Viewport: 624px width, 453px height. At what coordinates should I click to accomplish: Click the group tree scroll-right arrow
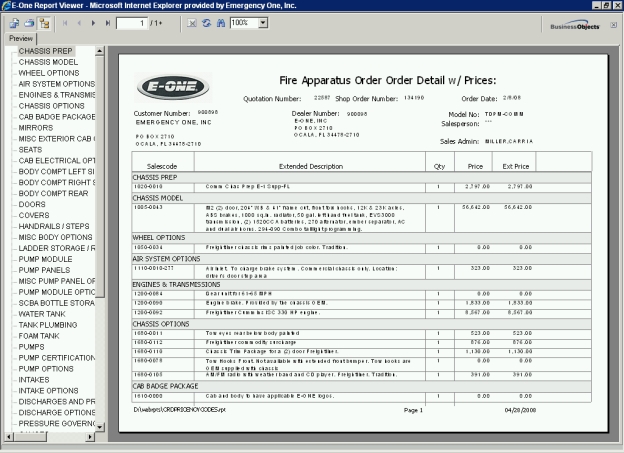[90, 437]
